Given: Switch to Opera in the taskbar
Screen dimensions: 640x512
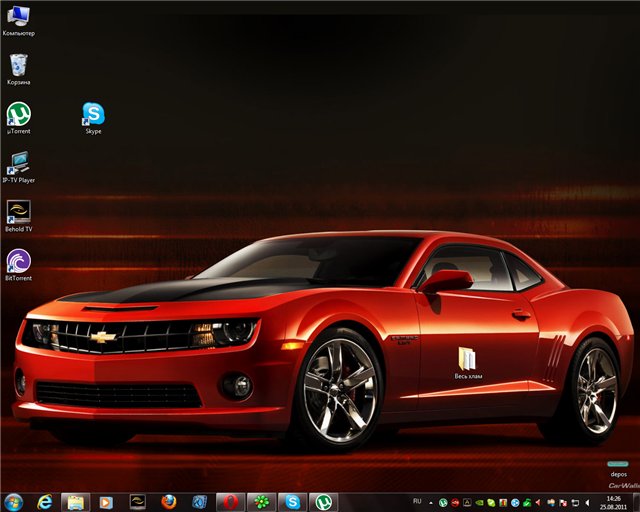Looking at the screenshot, I should 231,502.
